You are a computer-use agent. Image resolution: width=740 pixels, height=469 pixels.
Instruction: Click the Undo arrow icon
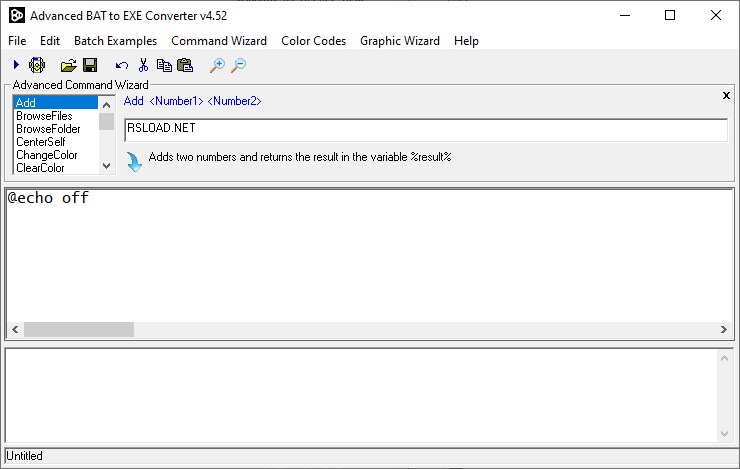click(x=121, y=65)
